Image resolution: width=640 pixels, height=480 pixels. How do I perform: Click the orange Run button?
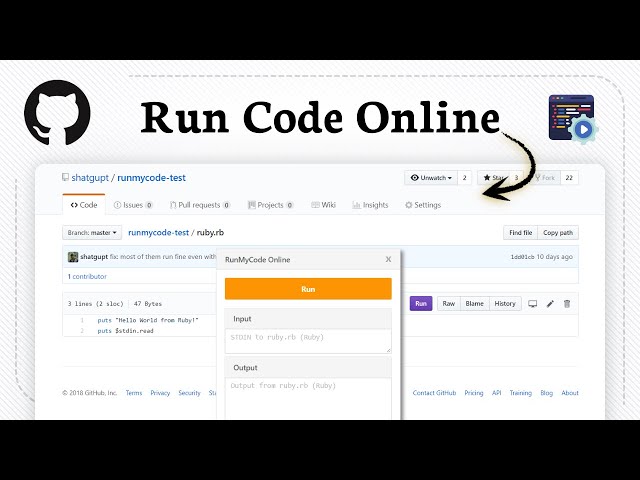click(x=308, y=289)
